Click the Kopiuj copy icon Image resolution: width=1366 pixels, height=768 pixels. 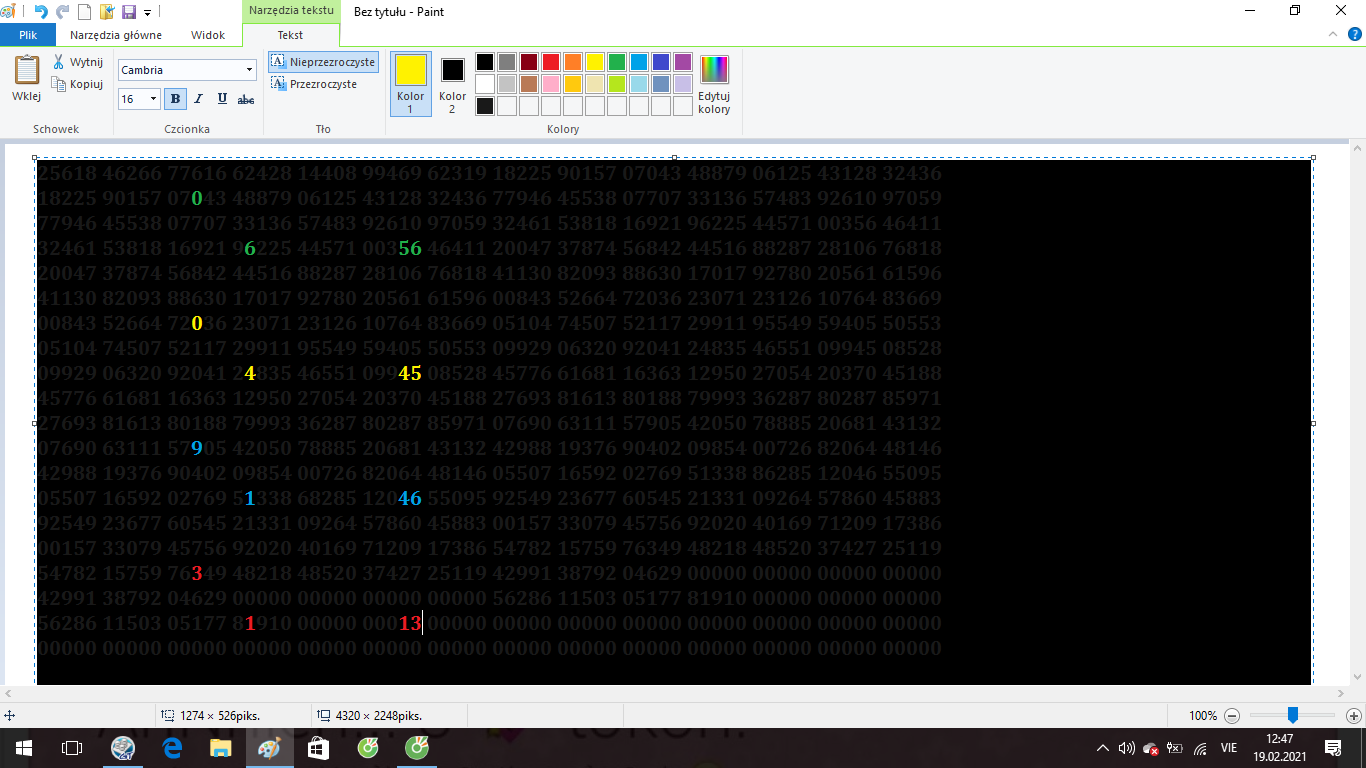tap(59, 84)
